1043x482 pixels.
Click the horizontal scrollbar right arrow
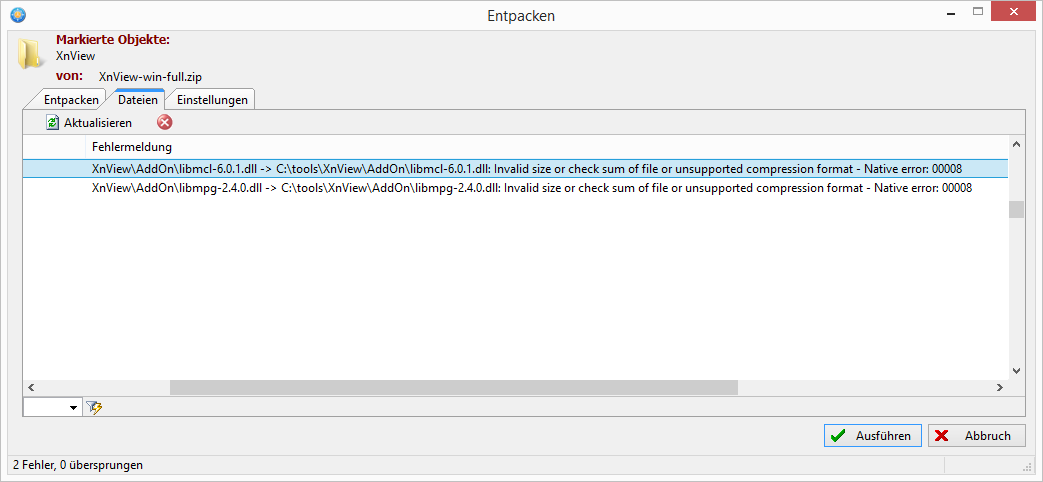click(999, 387)
